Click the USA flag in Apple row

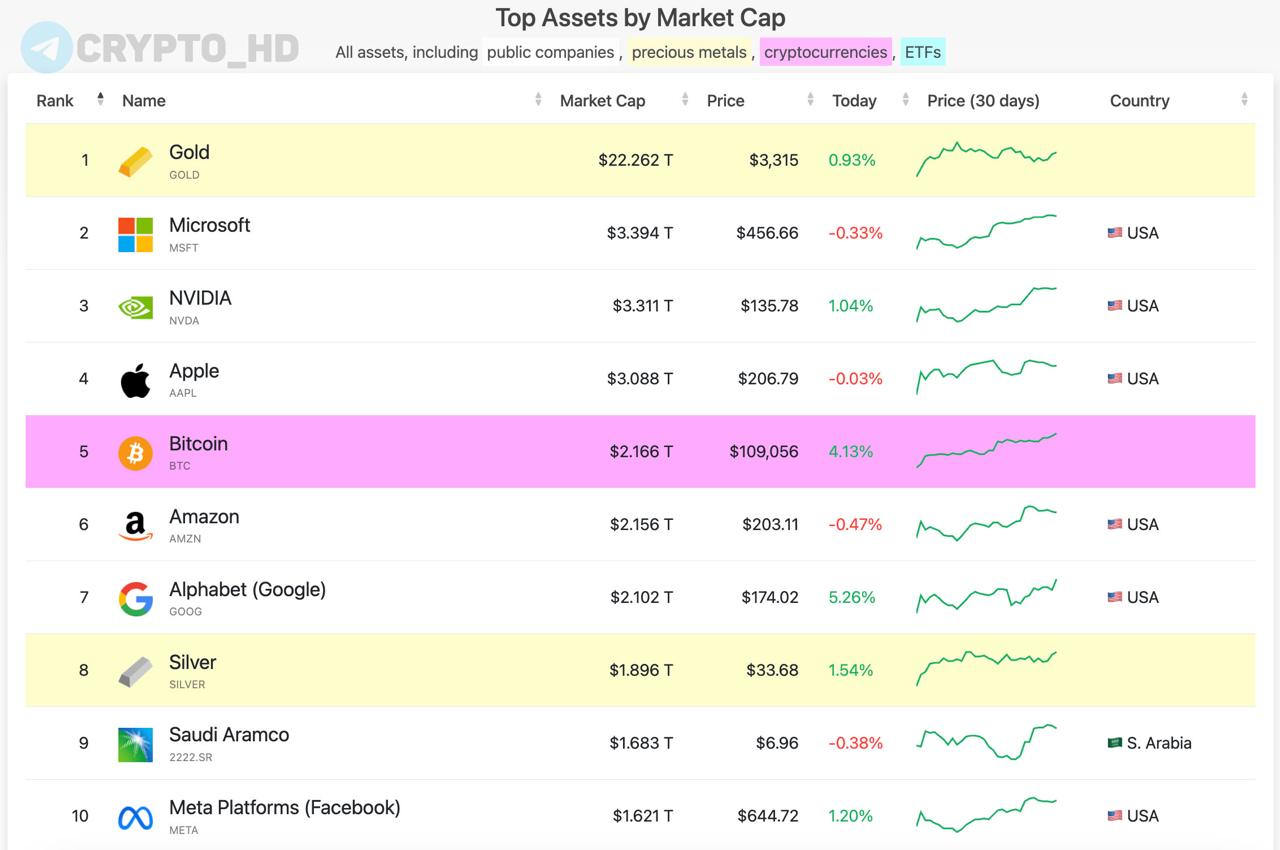click(1115, 379)
